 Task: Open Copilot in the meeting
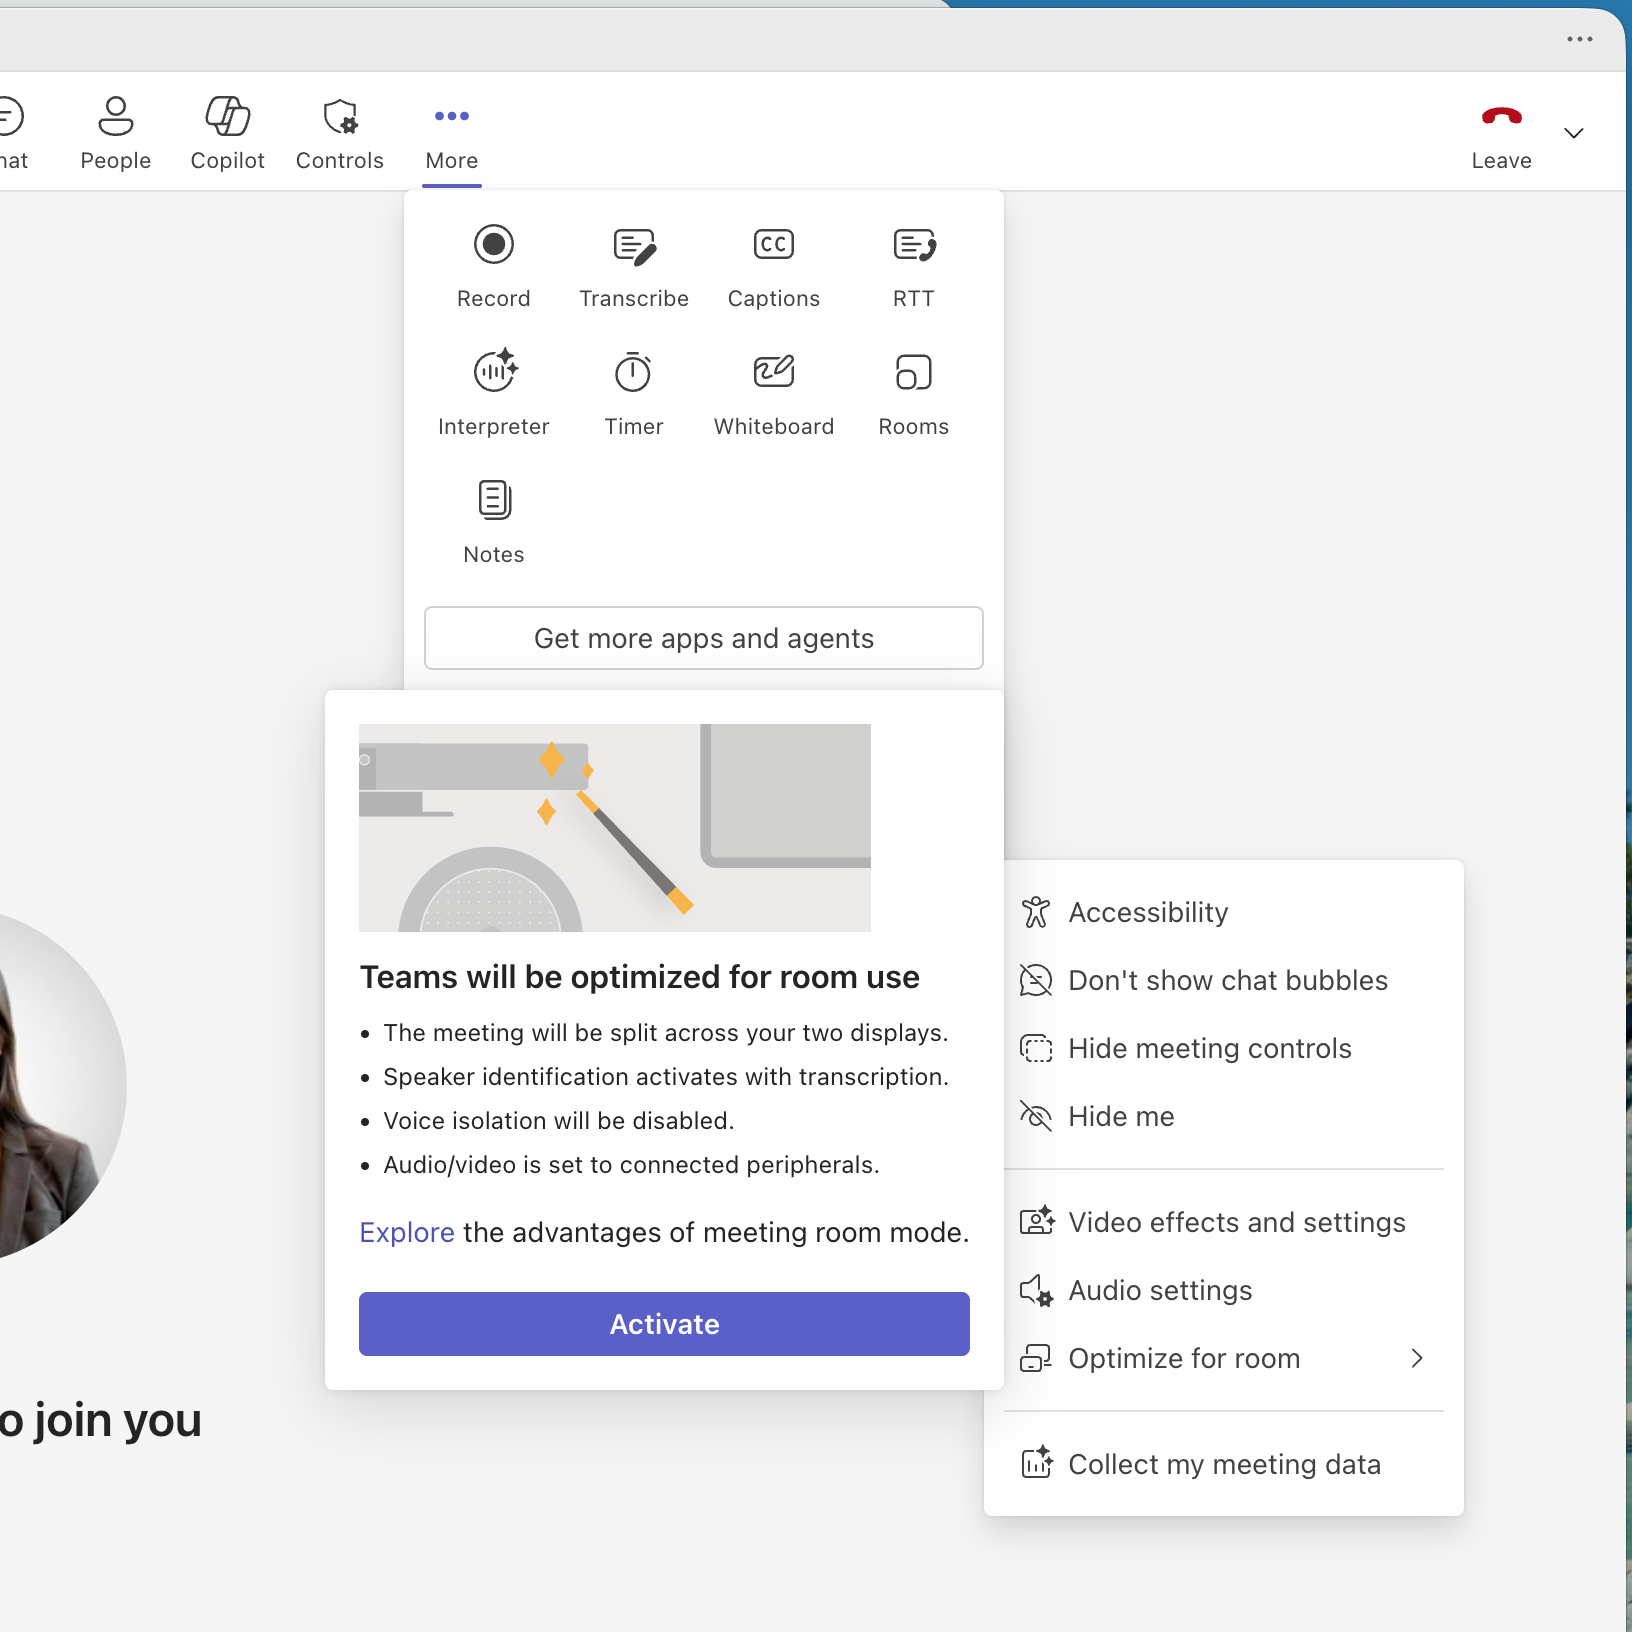click(228, 134)
